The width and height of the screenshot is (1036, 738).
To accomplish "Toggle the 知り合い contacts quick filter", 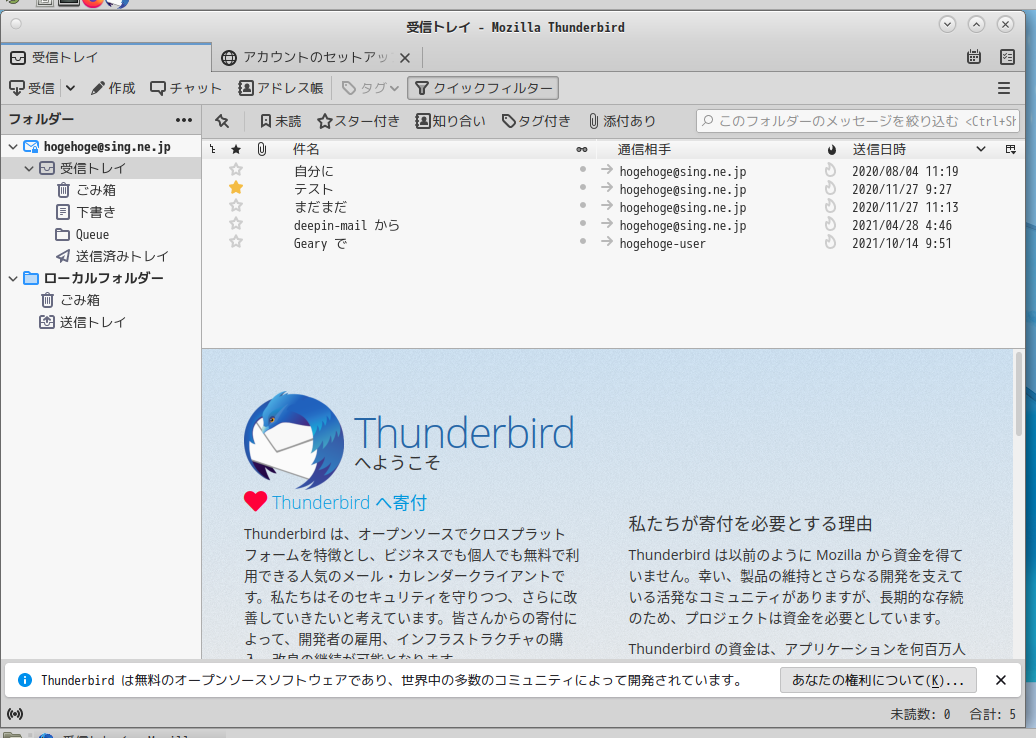I will click(450, 121).
